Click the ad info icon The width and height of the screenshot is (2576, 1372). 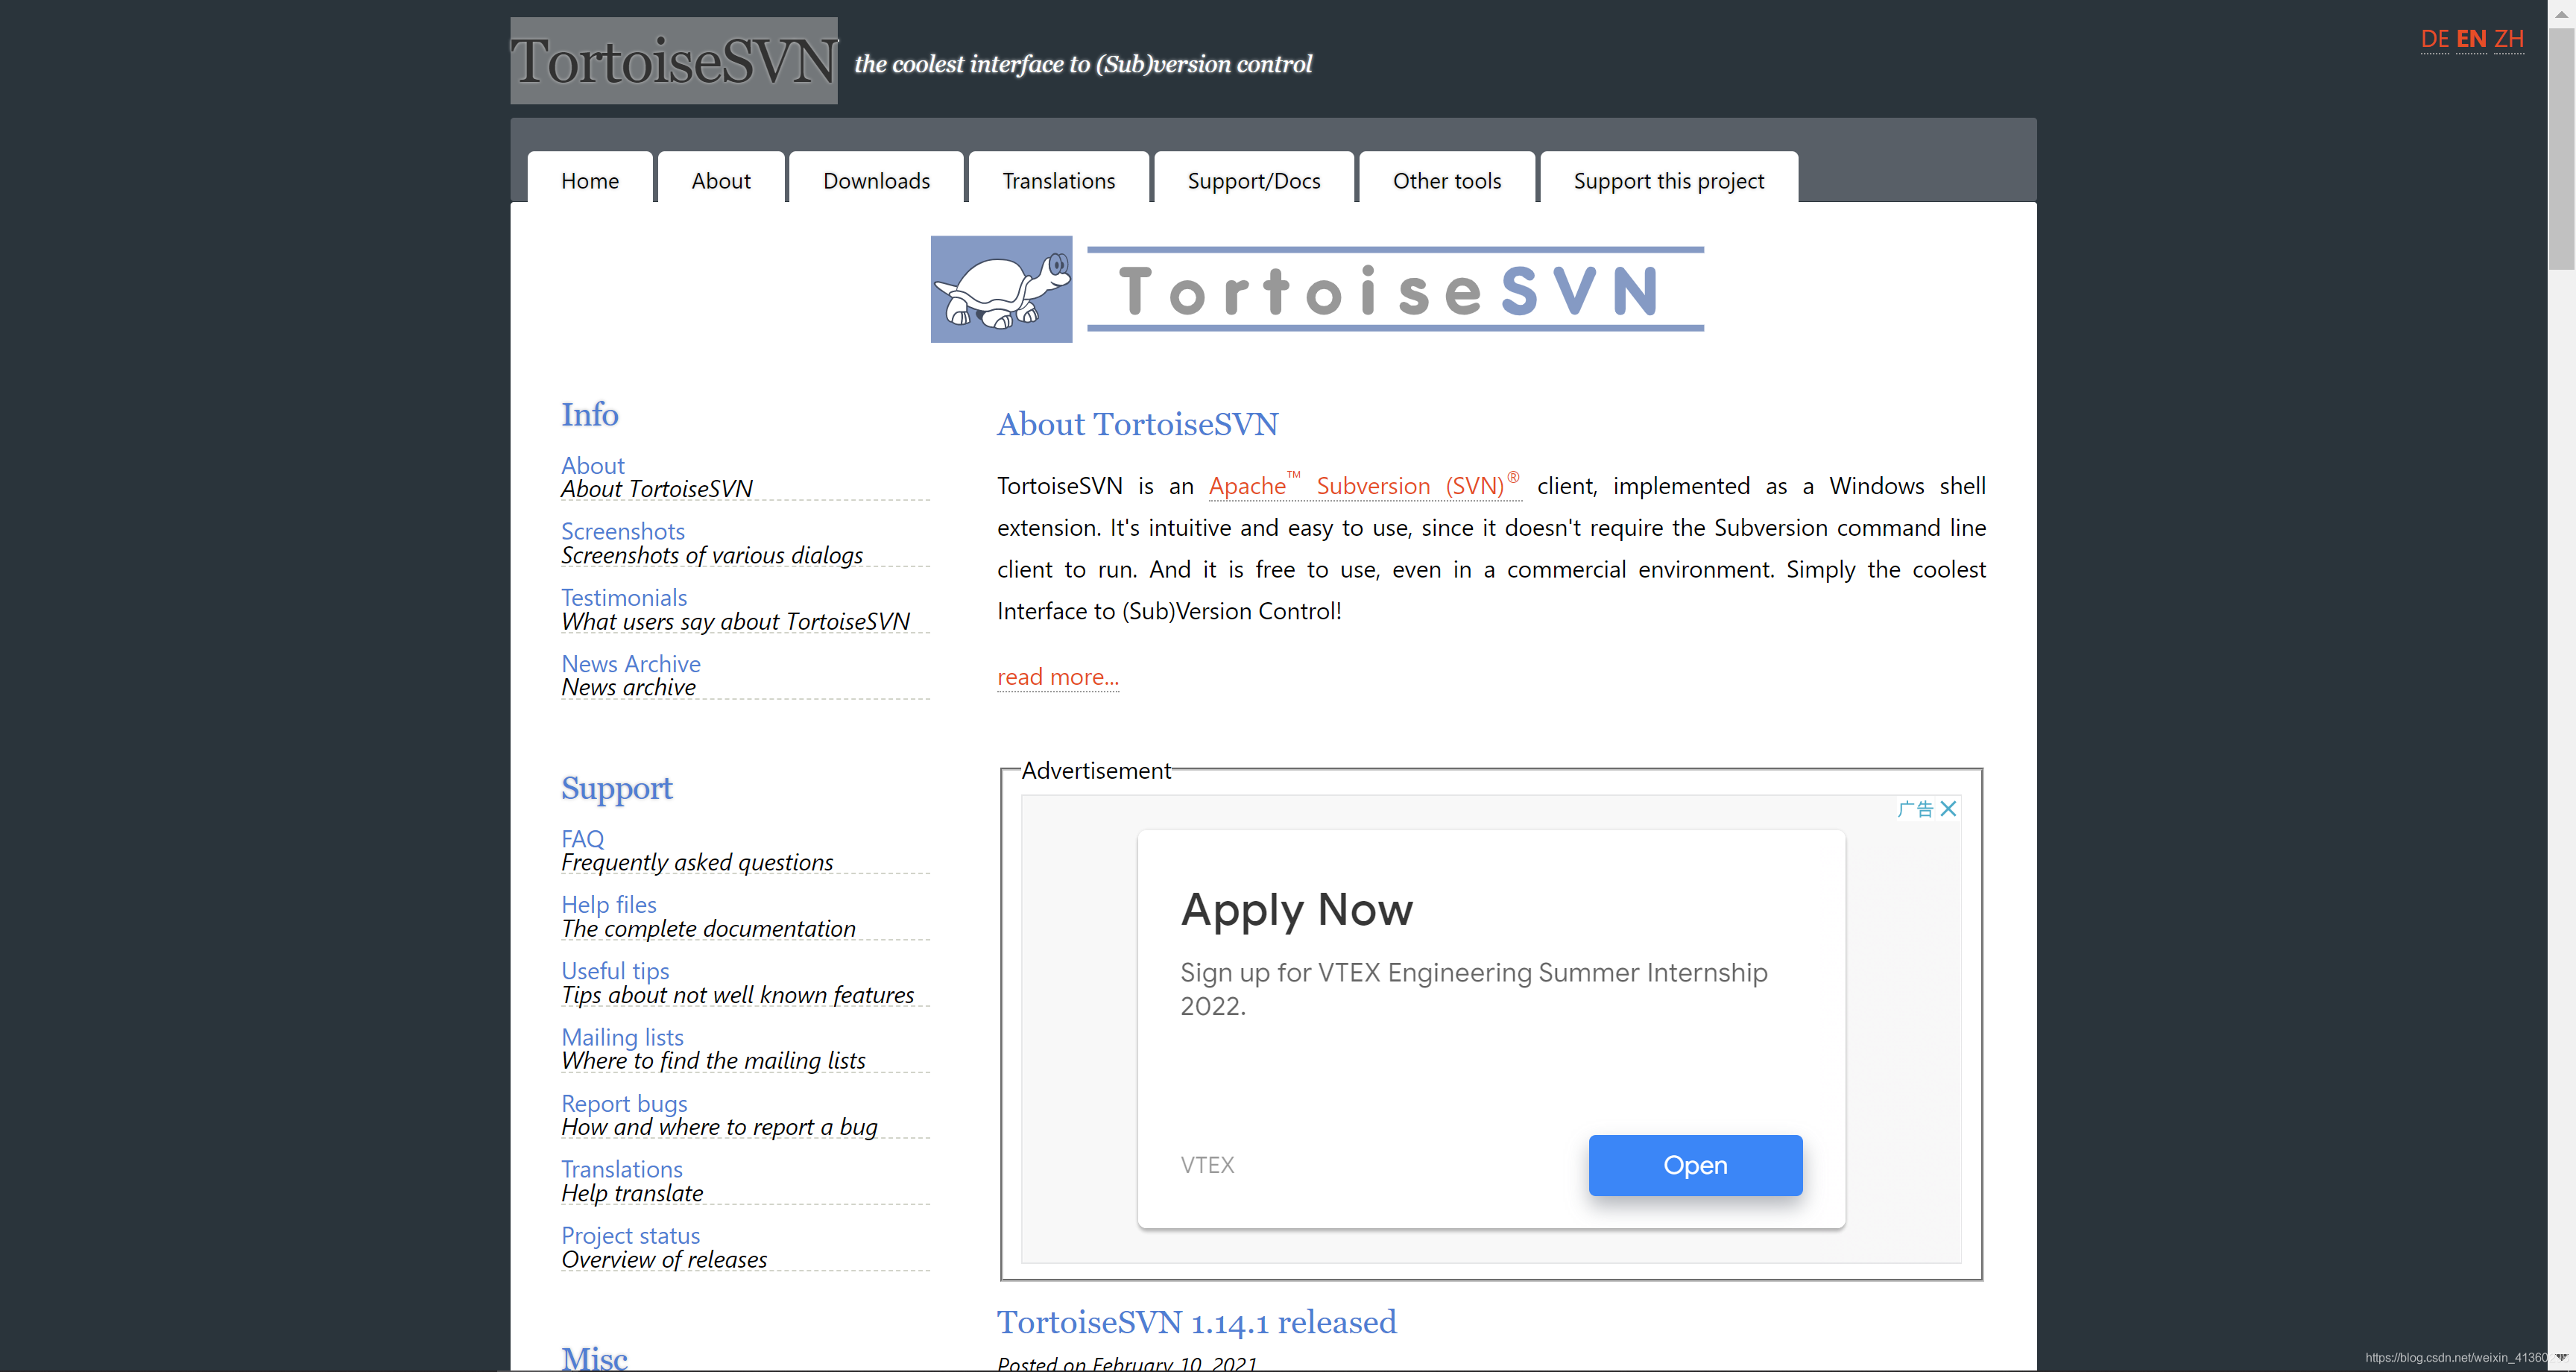[x=1915, y=809]
